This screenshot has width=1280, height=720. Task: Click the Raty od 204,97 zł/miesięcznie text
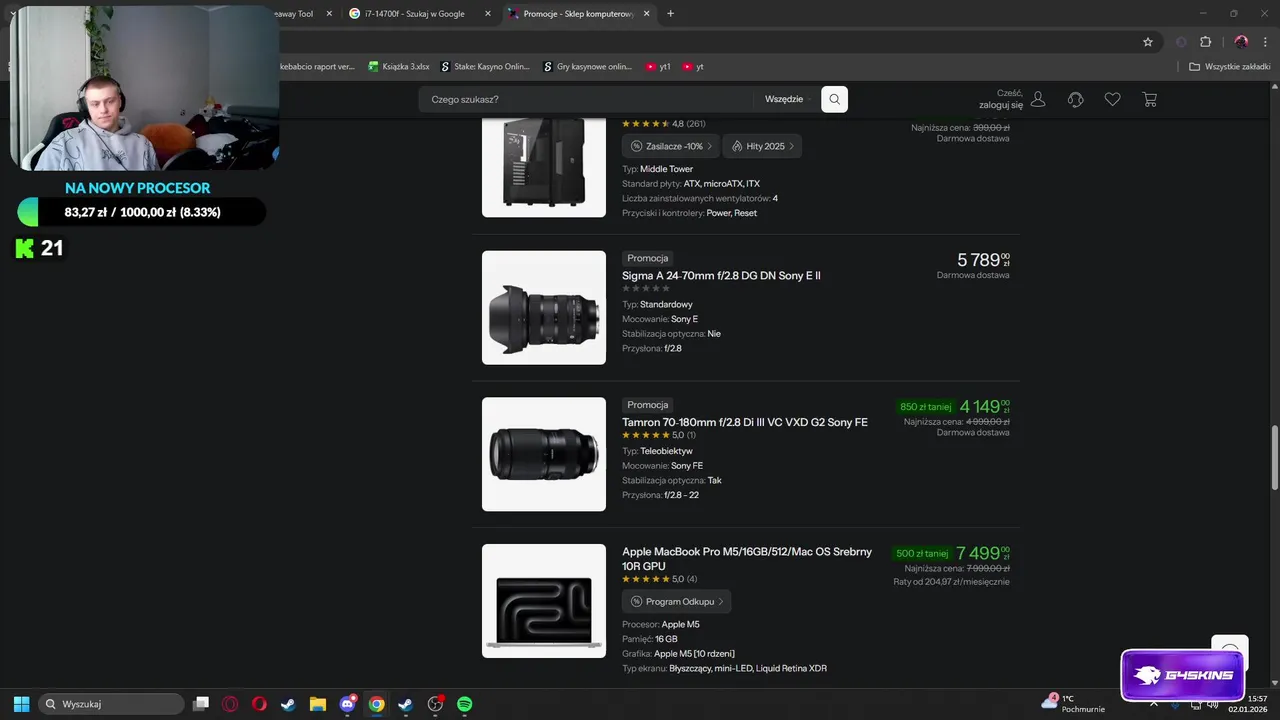pyautogui.click(x=951, y=582)
